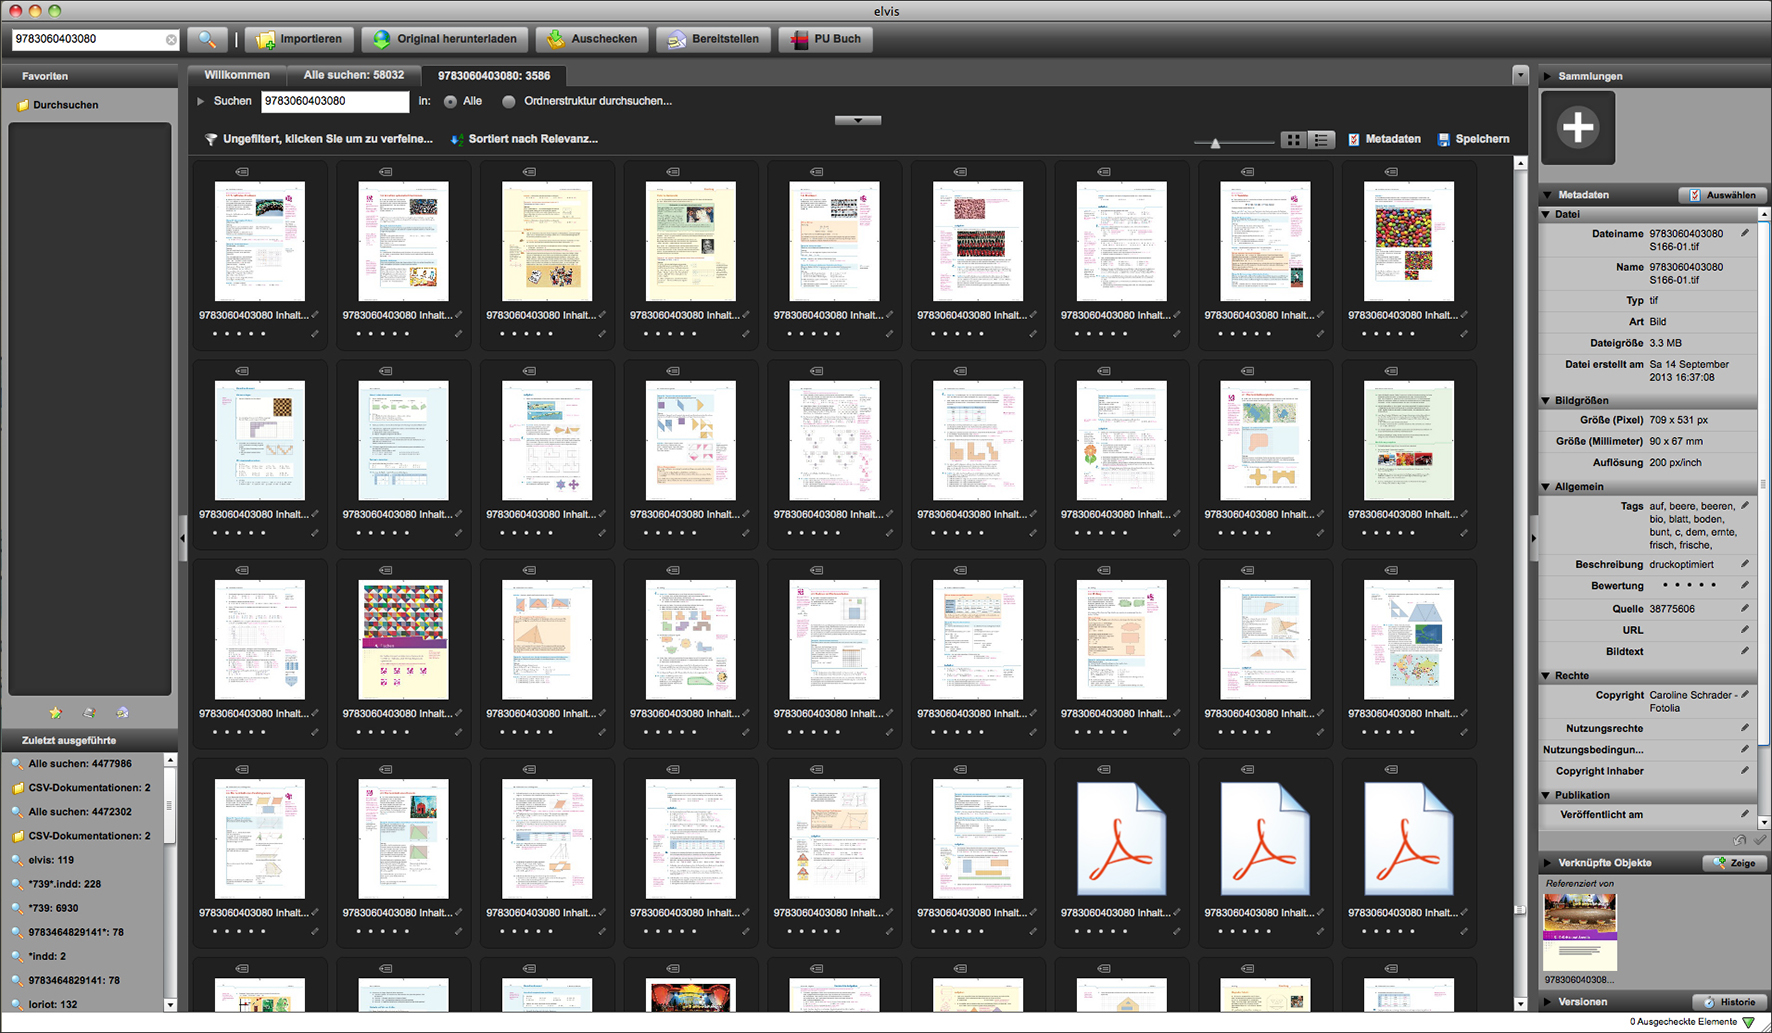Click 'Original herunterladen' button

[446, 39]
